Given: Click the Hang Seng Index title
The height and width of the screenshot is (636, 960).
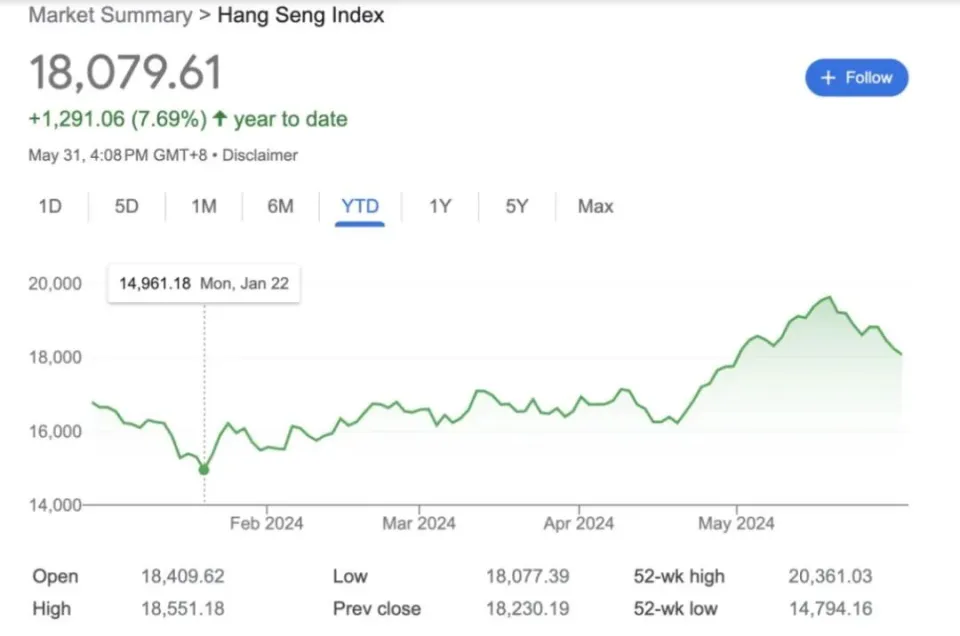Looking at the screenshot, I should [x=300, y=15].
